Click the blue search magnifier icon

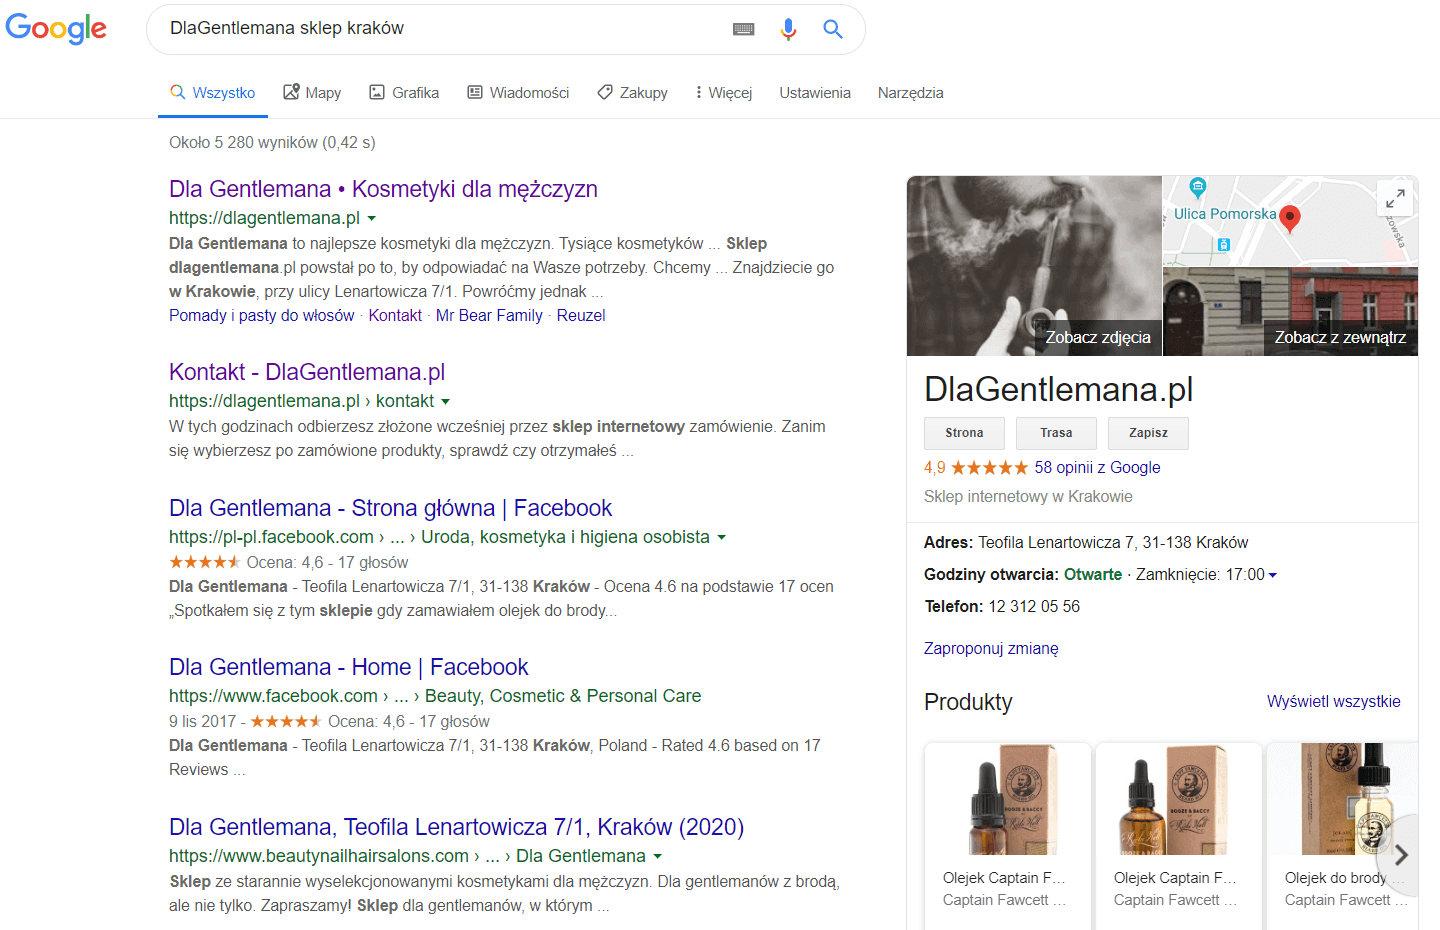pos(832,29)
